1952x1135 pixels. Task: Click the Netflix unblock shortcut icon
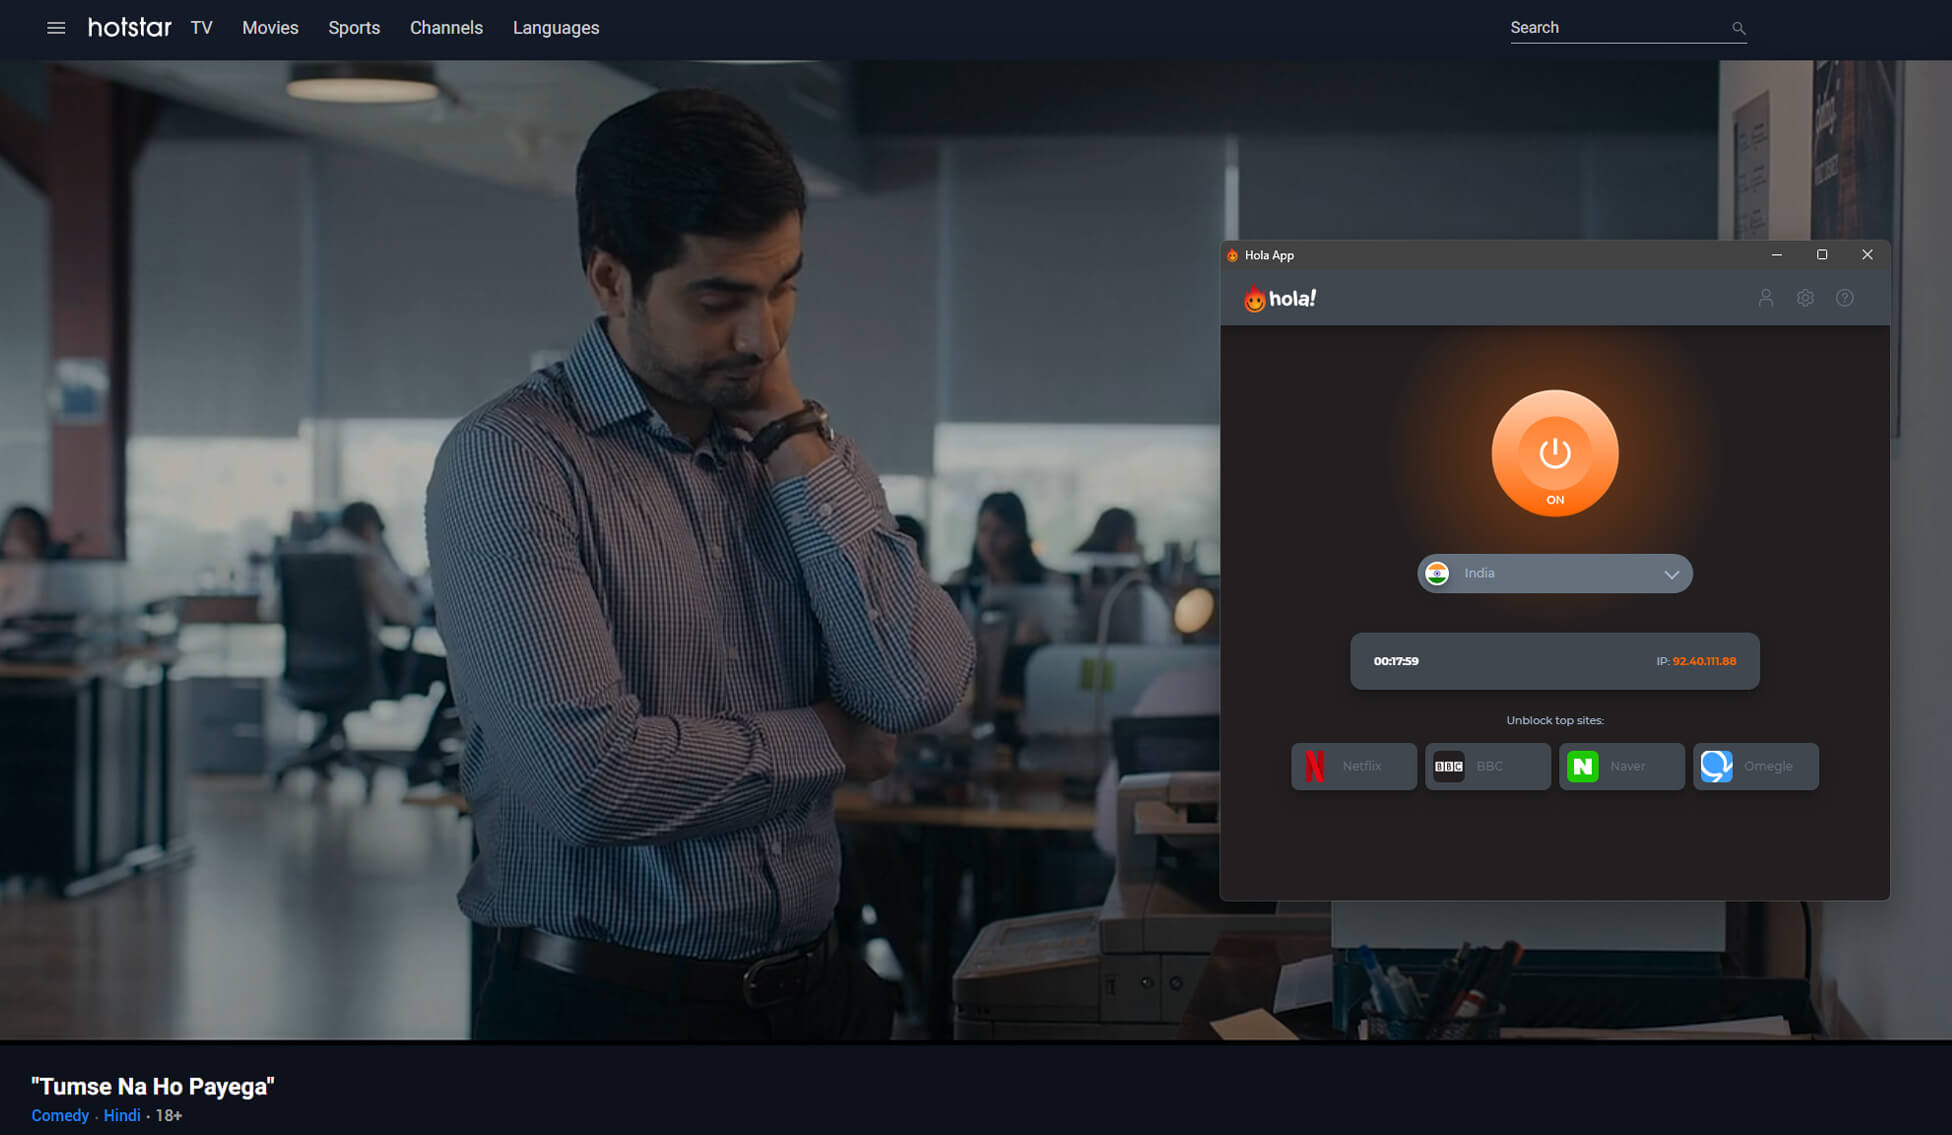click(1352, 766)
